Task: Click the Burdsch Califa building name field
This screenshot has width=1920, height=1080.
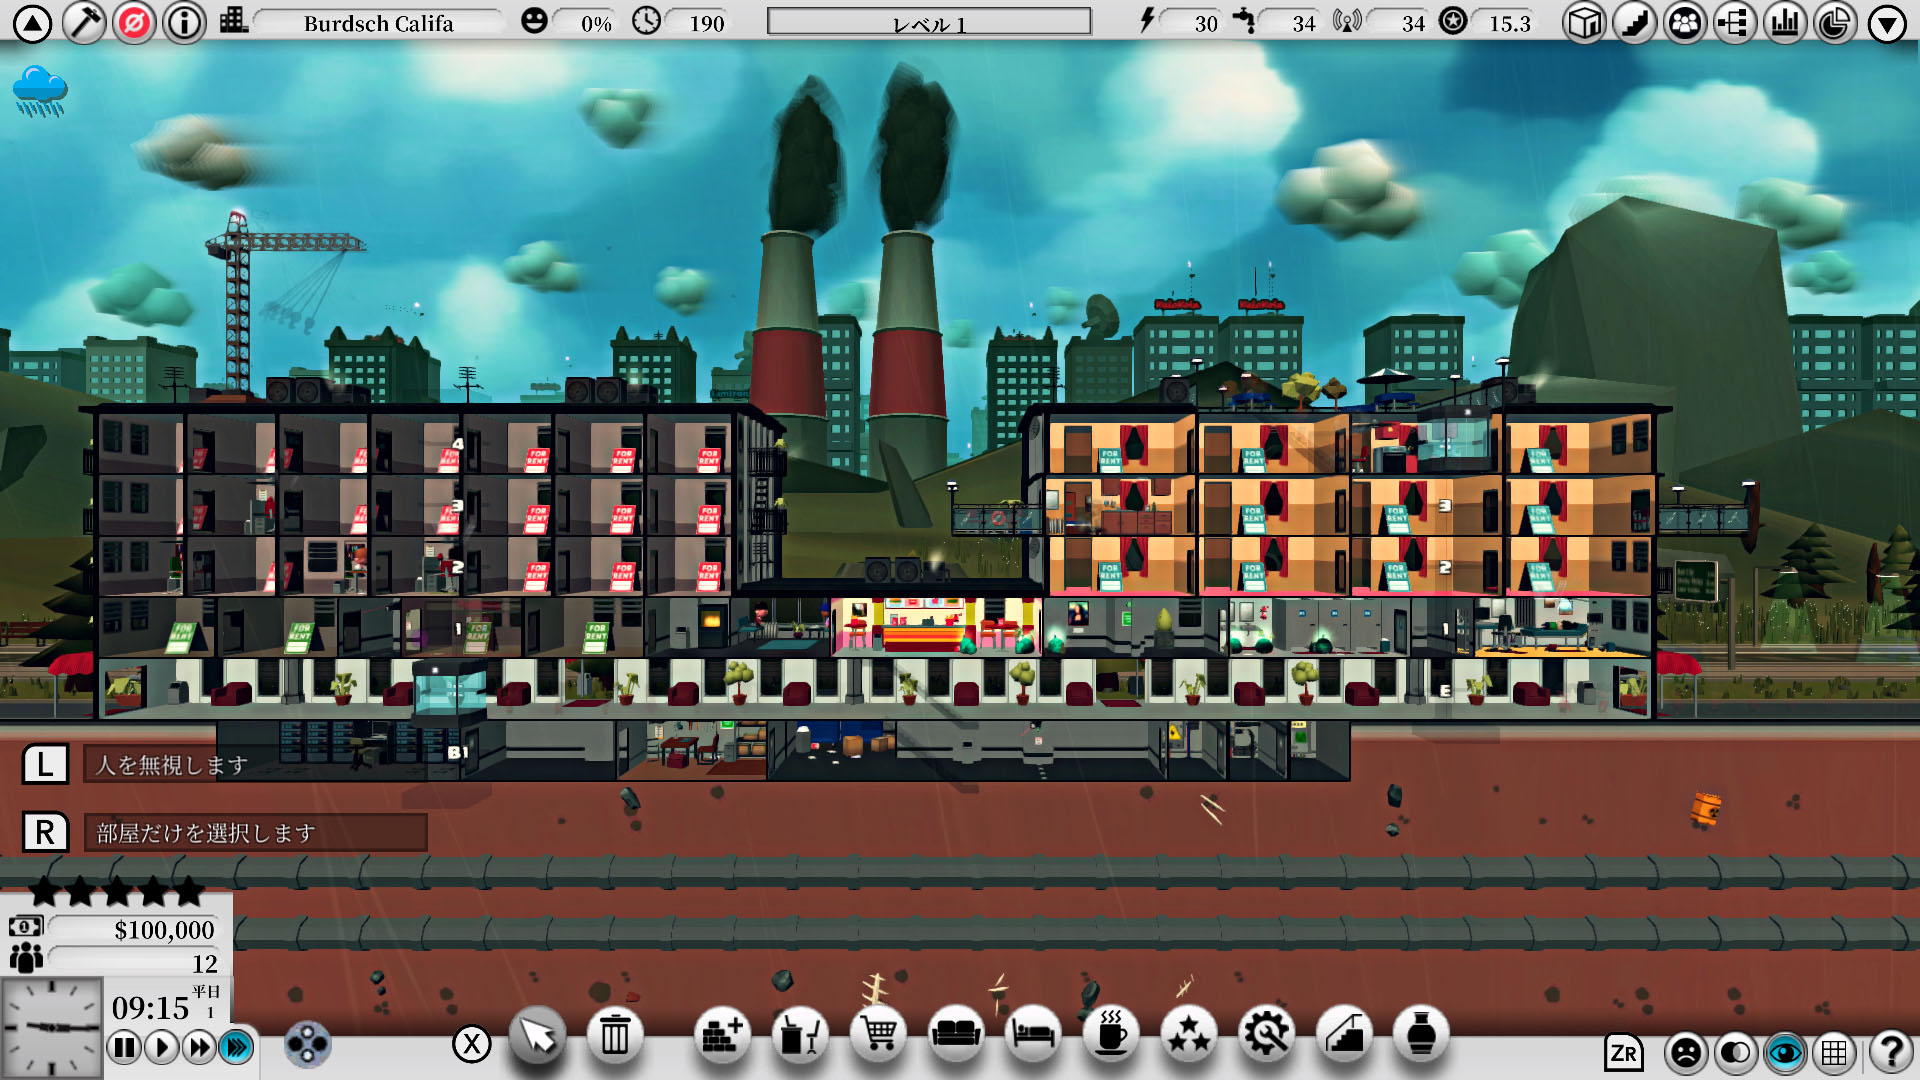Action: (379, 22)
